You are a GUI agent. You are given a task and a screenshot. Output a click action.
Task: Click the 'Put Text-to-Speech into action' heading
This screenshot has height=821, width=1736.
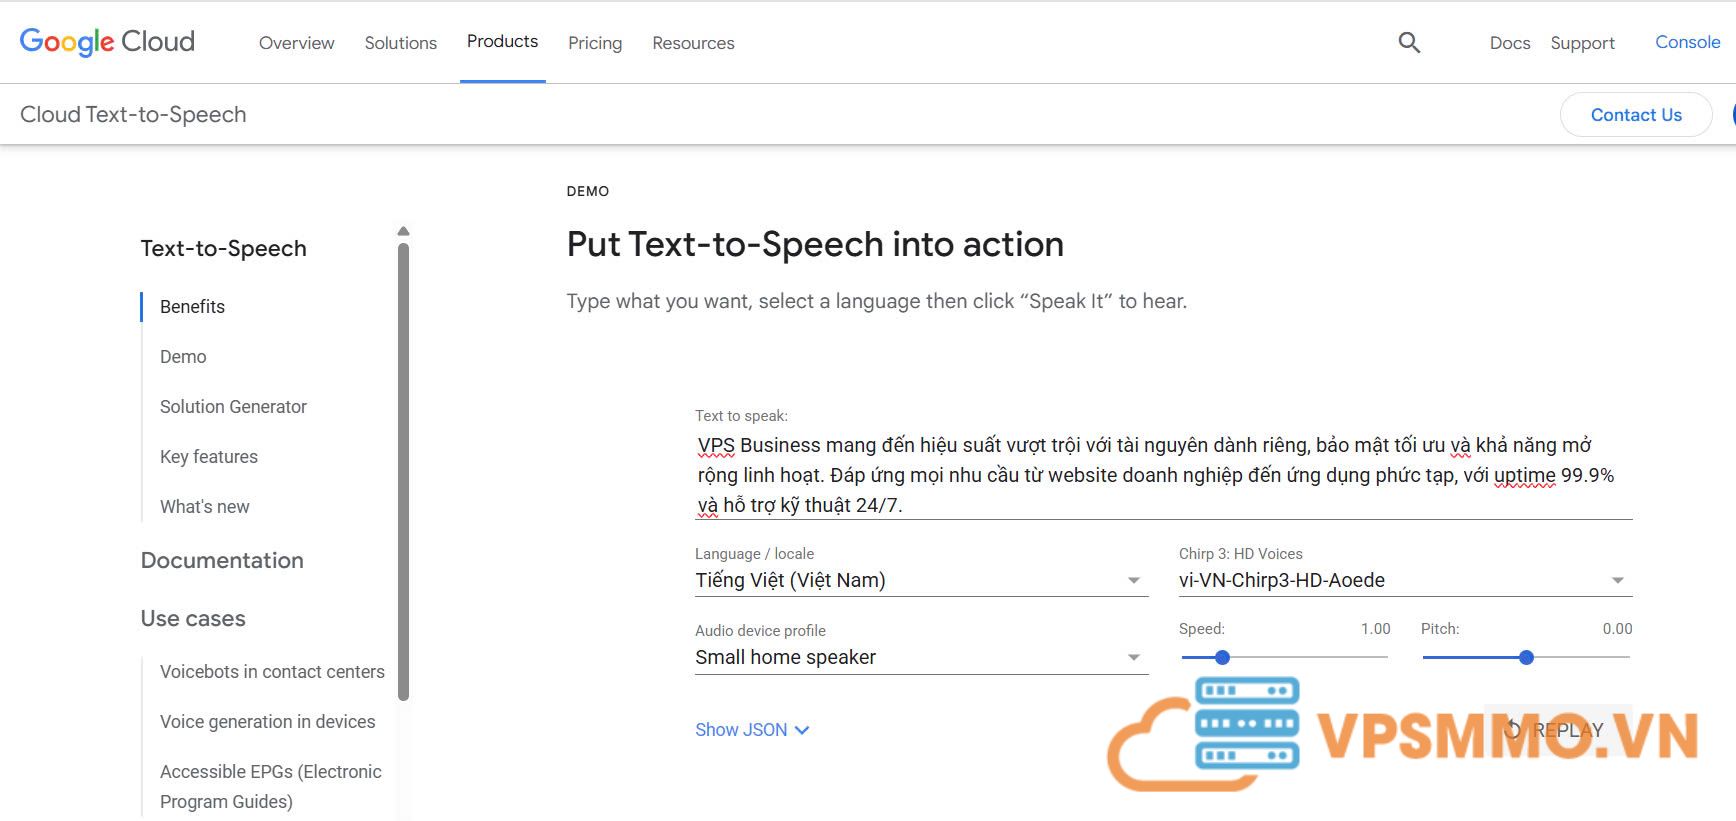click(815, 244)
